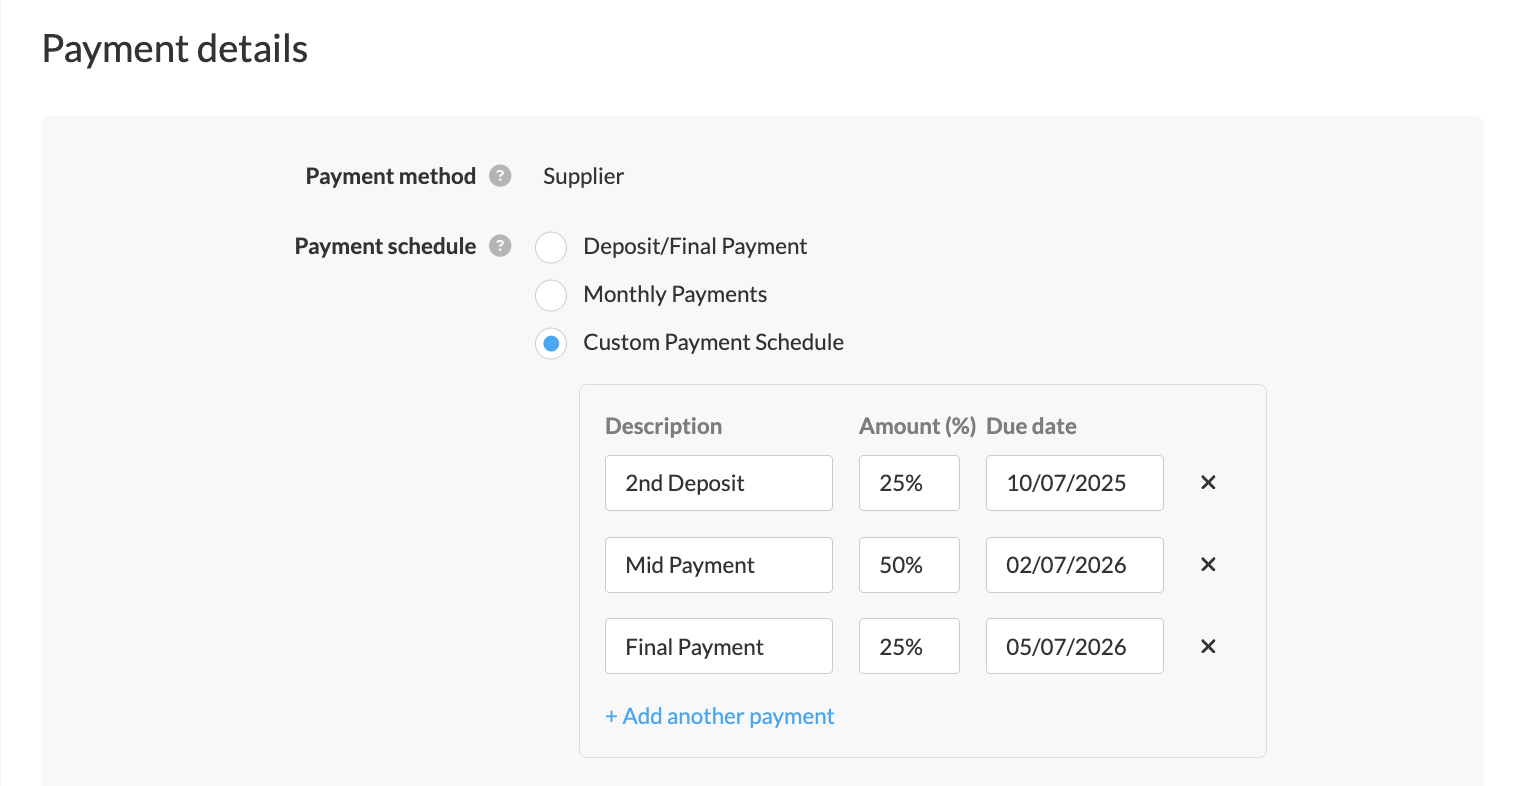Click the help icon beside Payment schedule

pos(500,246)
